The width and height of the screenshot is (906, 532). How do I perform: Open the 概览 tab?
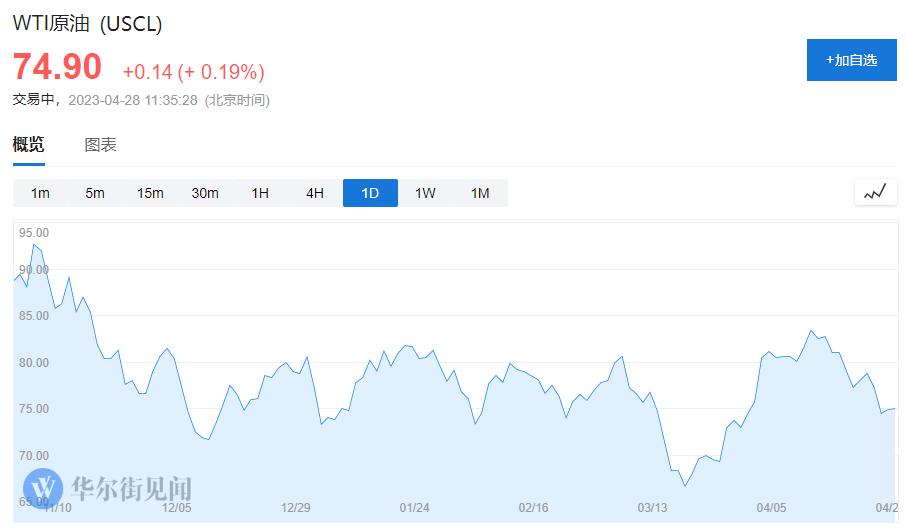tap(28, 144)
